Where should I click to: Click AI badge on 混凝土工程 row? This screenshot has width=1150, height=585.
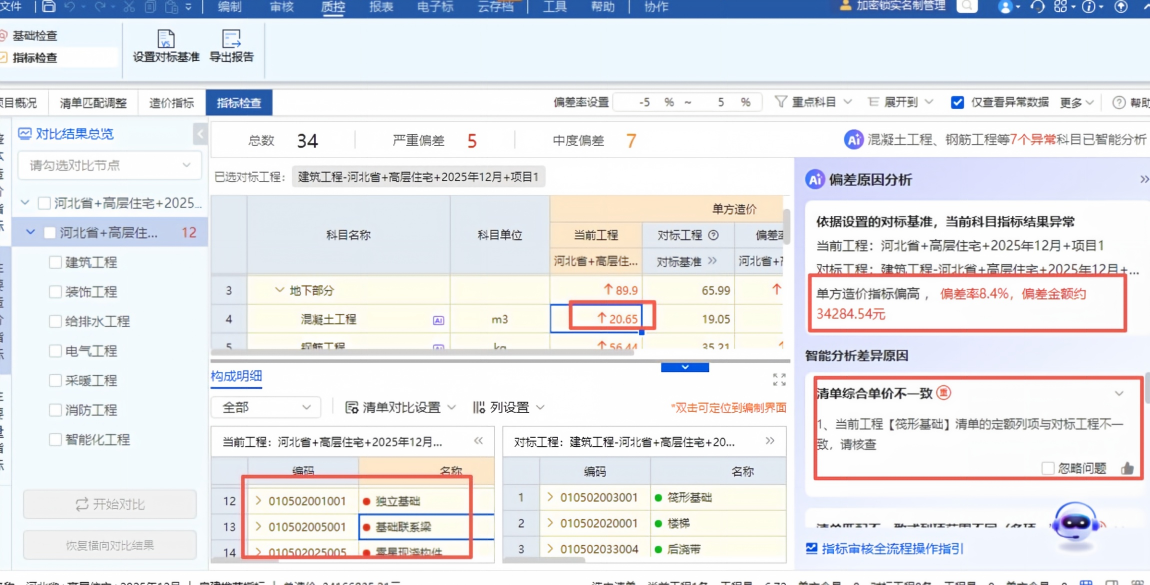(439, 320)
